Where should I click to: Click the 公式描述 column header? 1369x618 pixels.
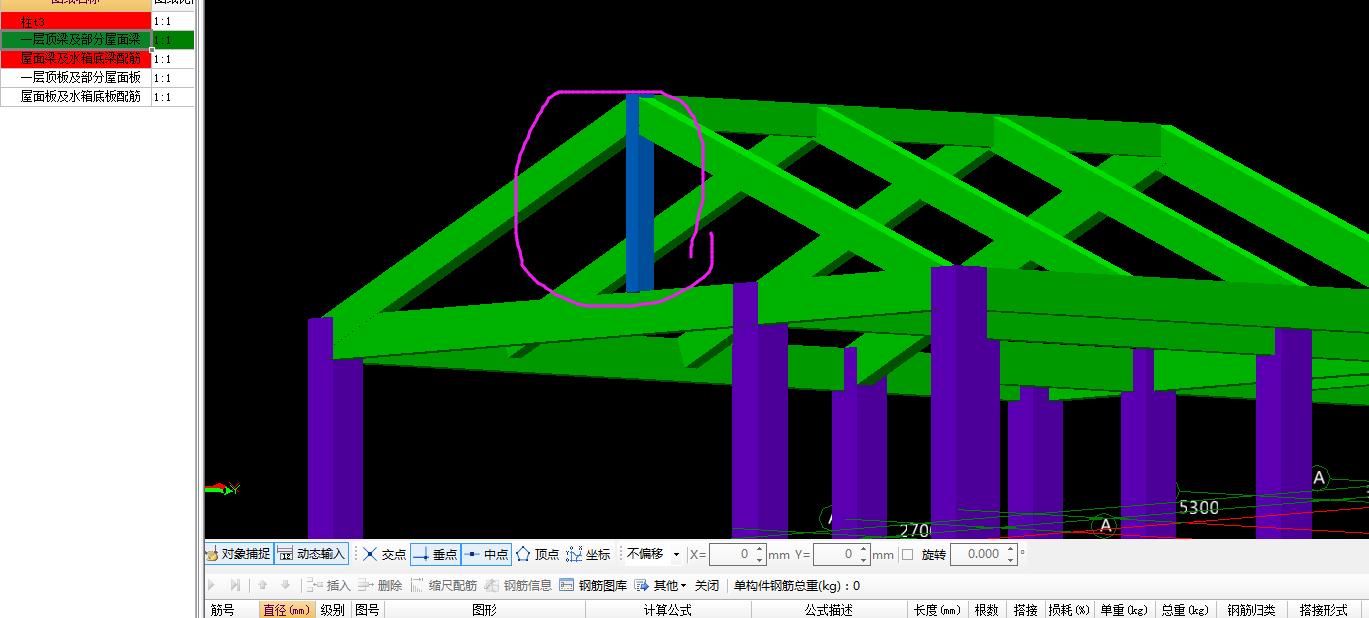click(829, 610)
